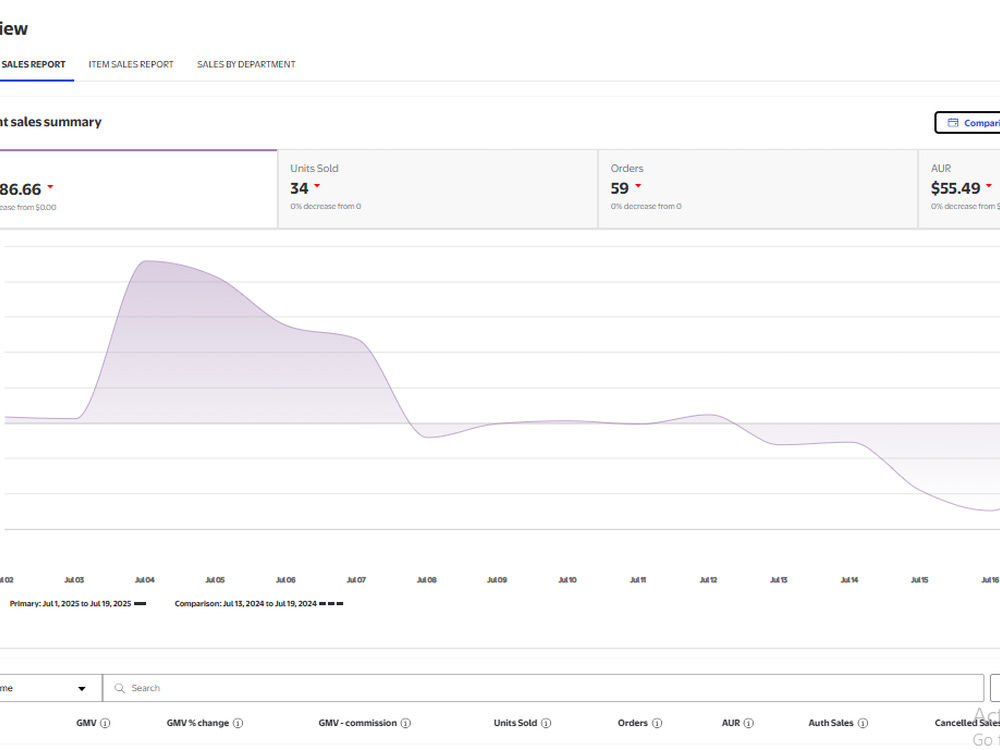
Task: Click the Jul 15 axis label
Action: [x=920, y=580]
